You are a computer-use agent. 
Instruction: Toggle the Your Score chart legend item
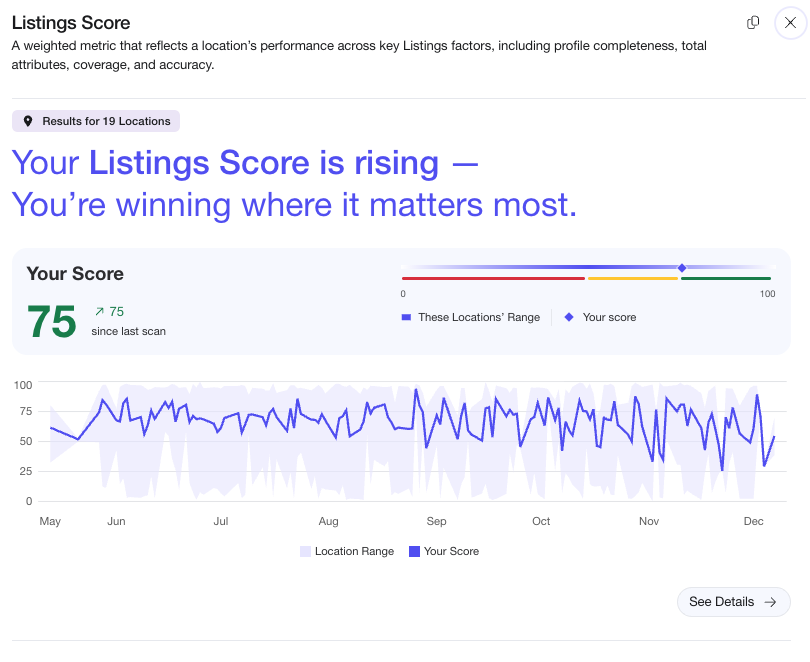pos(443,551)
